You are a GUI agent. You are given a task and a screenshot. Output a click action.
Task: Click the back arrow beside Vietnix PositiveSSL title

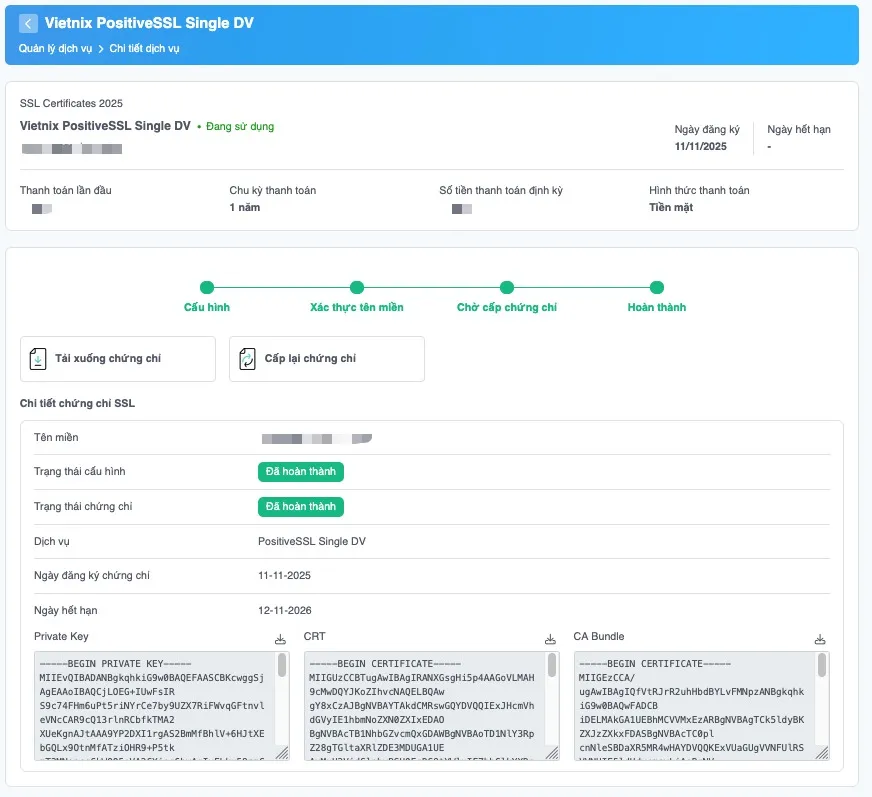28,23
